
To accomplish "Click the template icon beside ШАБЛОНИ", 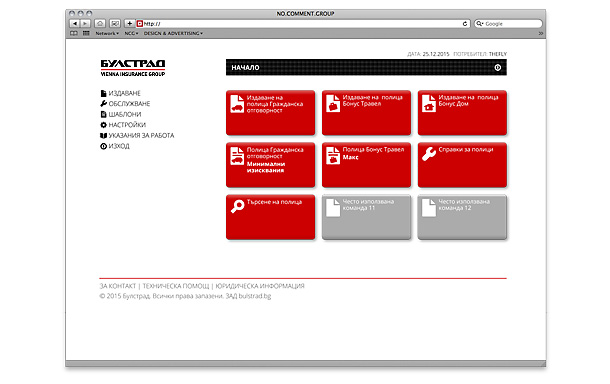I will (103, 114).
